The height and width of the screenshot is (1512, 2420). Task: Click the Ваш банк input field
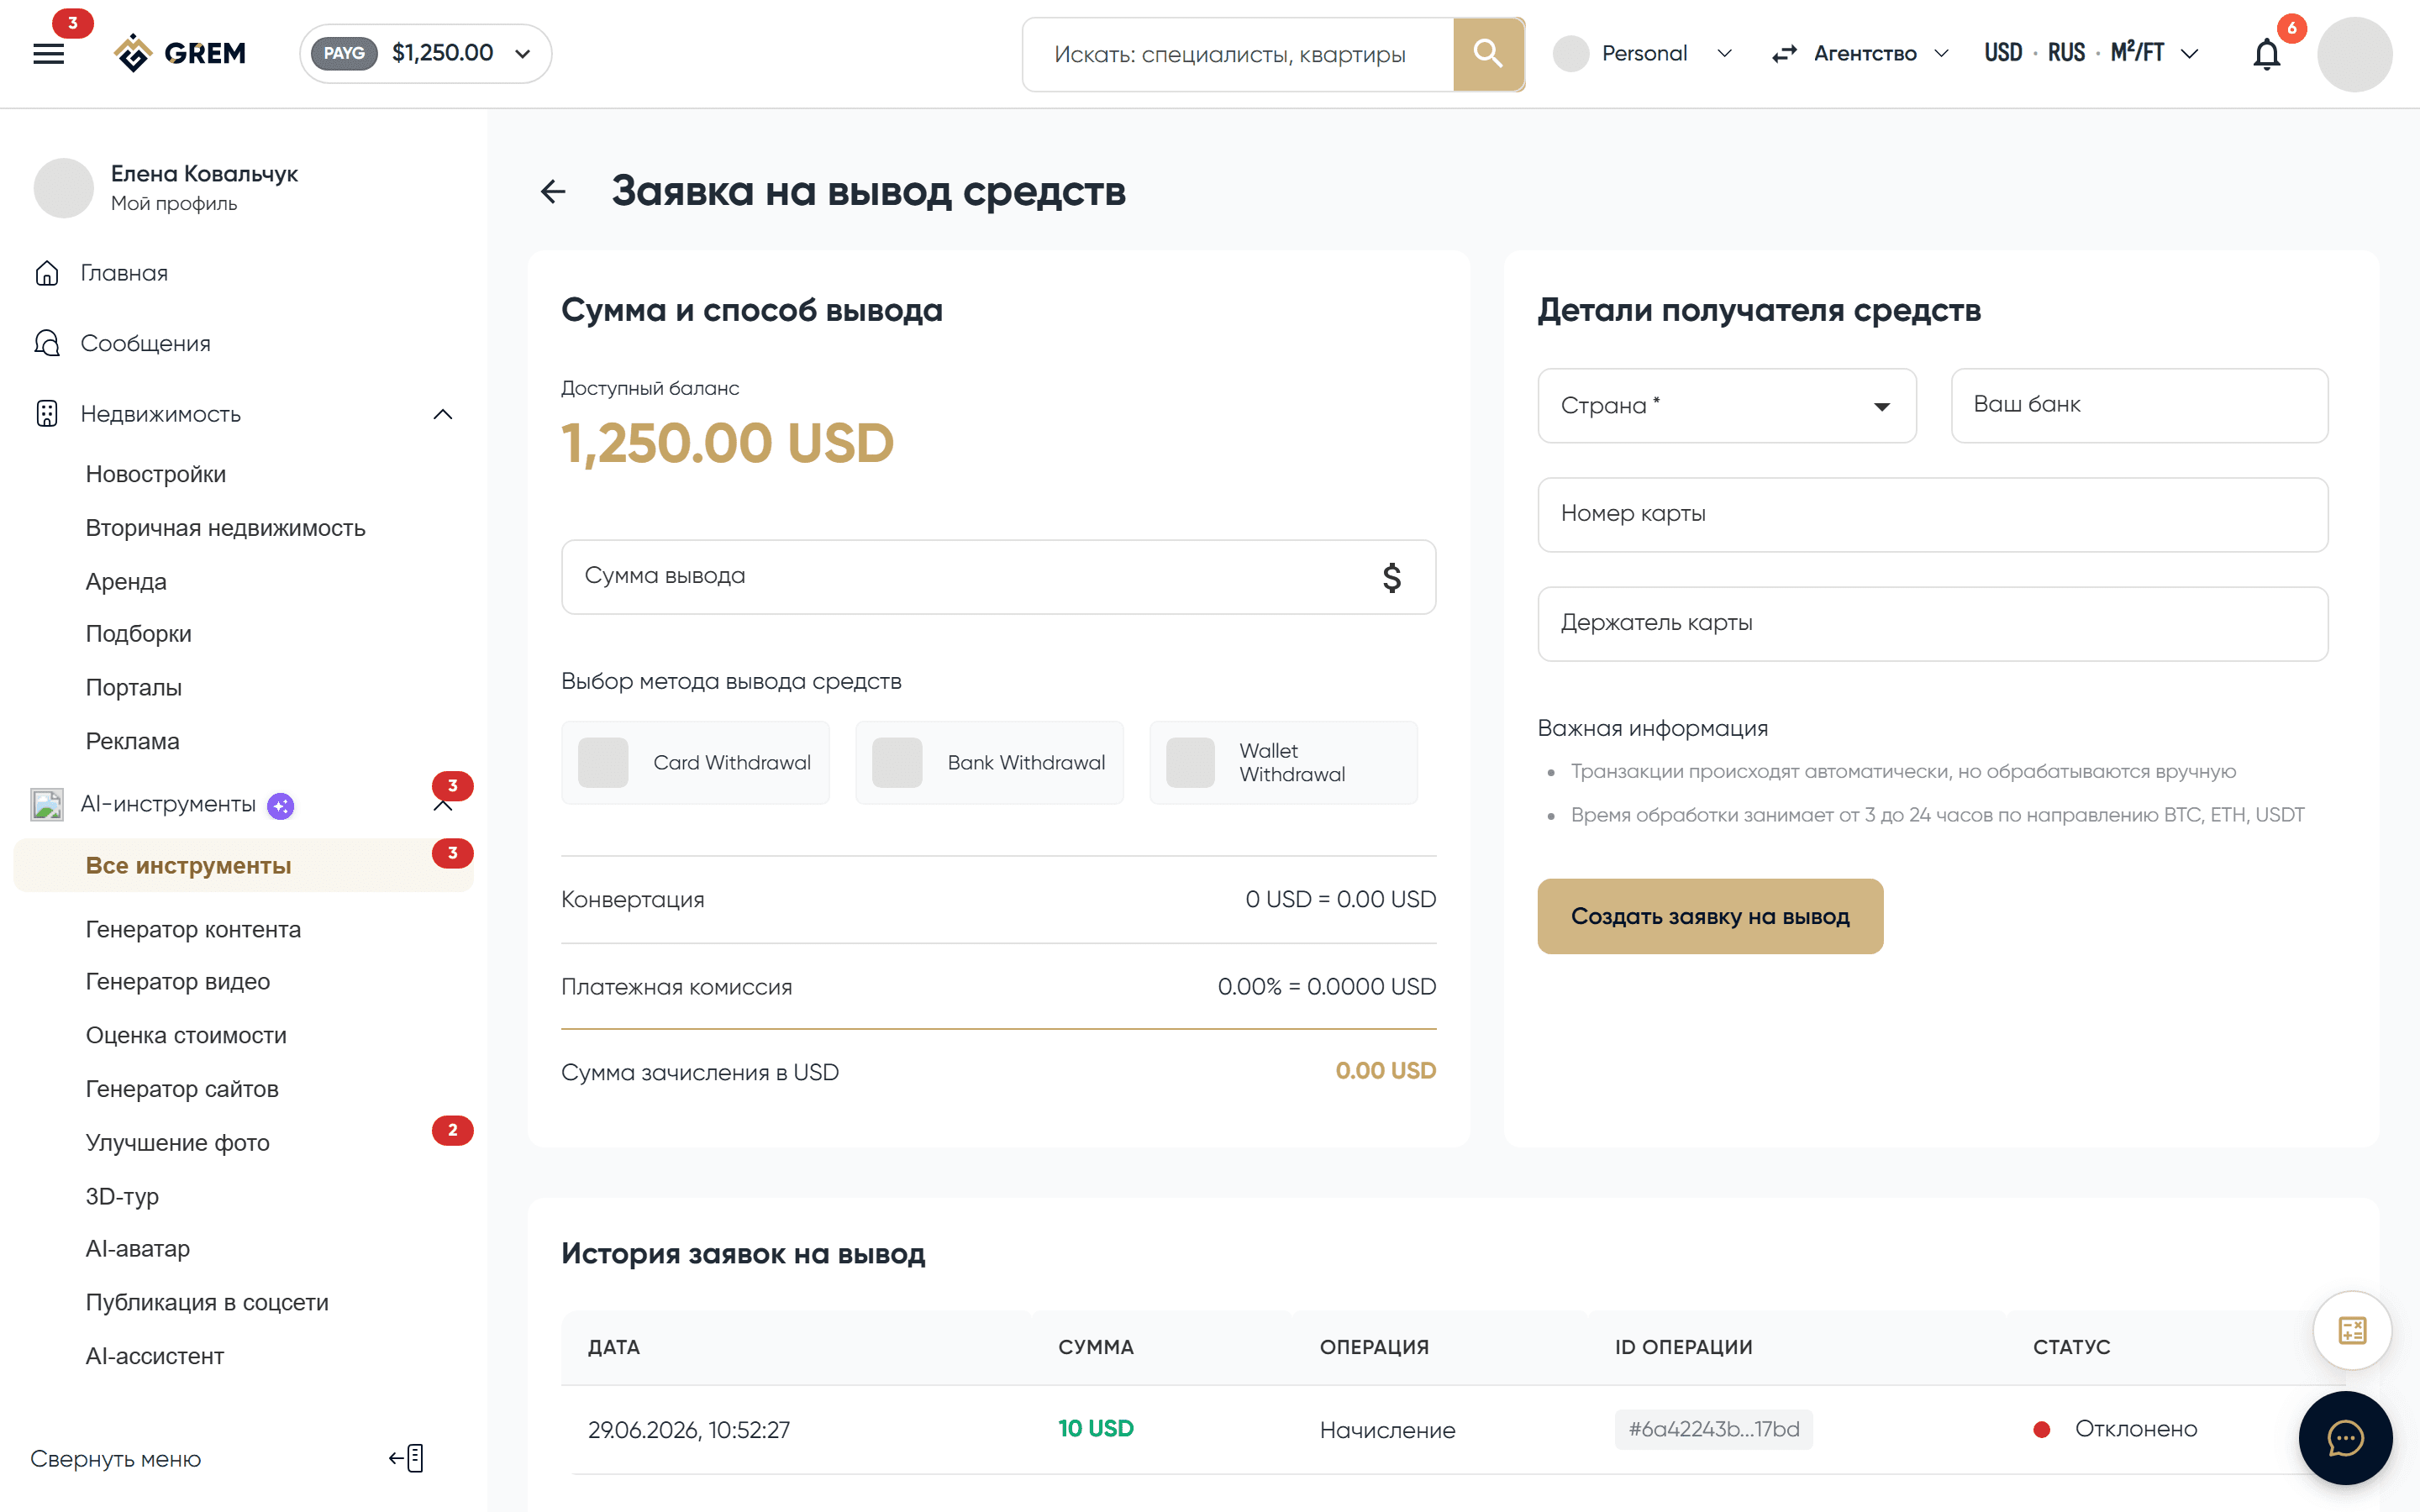[2139, 406]
